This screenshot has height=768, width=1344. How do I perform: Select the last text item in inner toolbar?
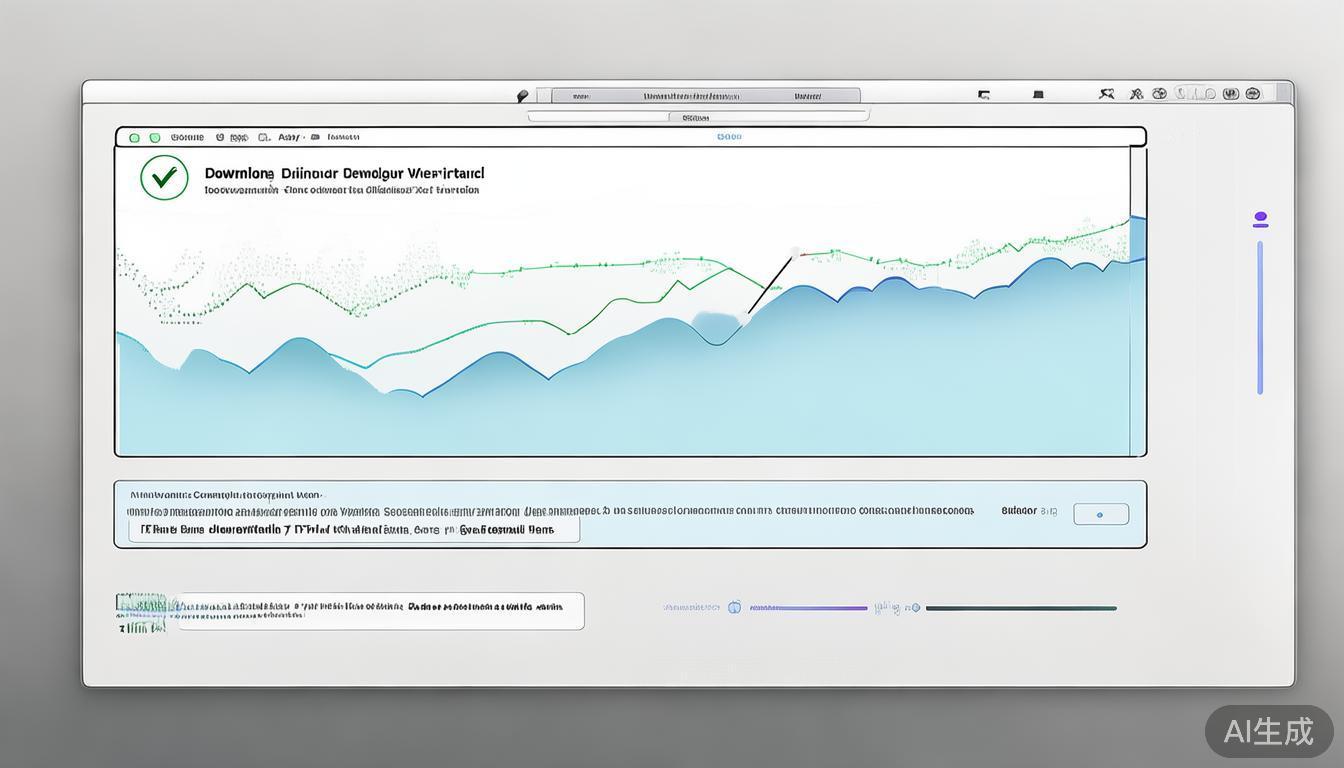coord(343,138)
